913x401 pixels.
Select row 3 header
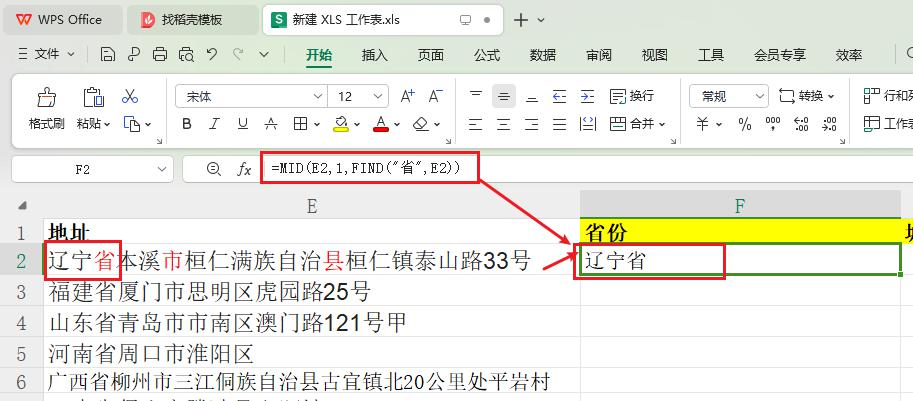(x=22, y=291)
